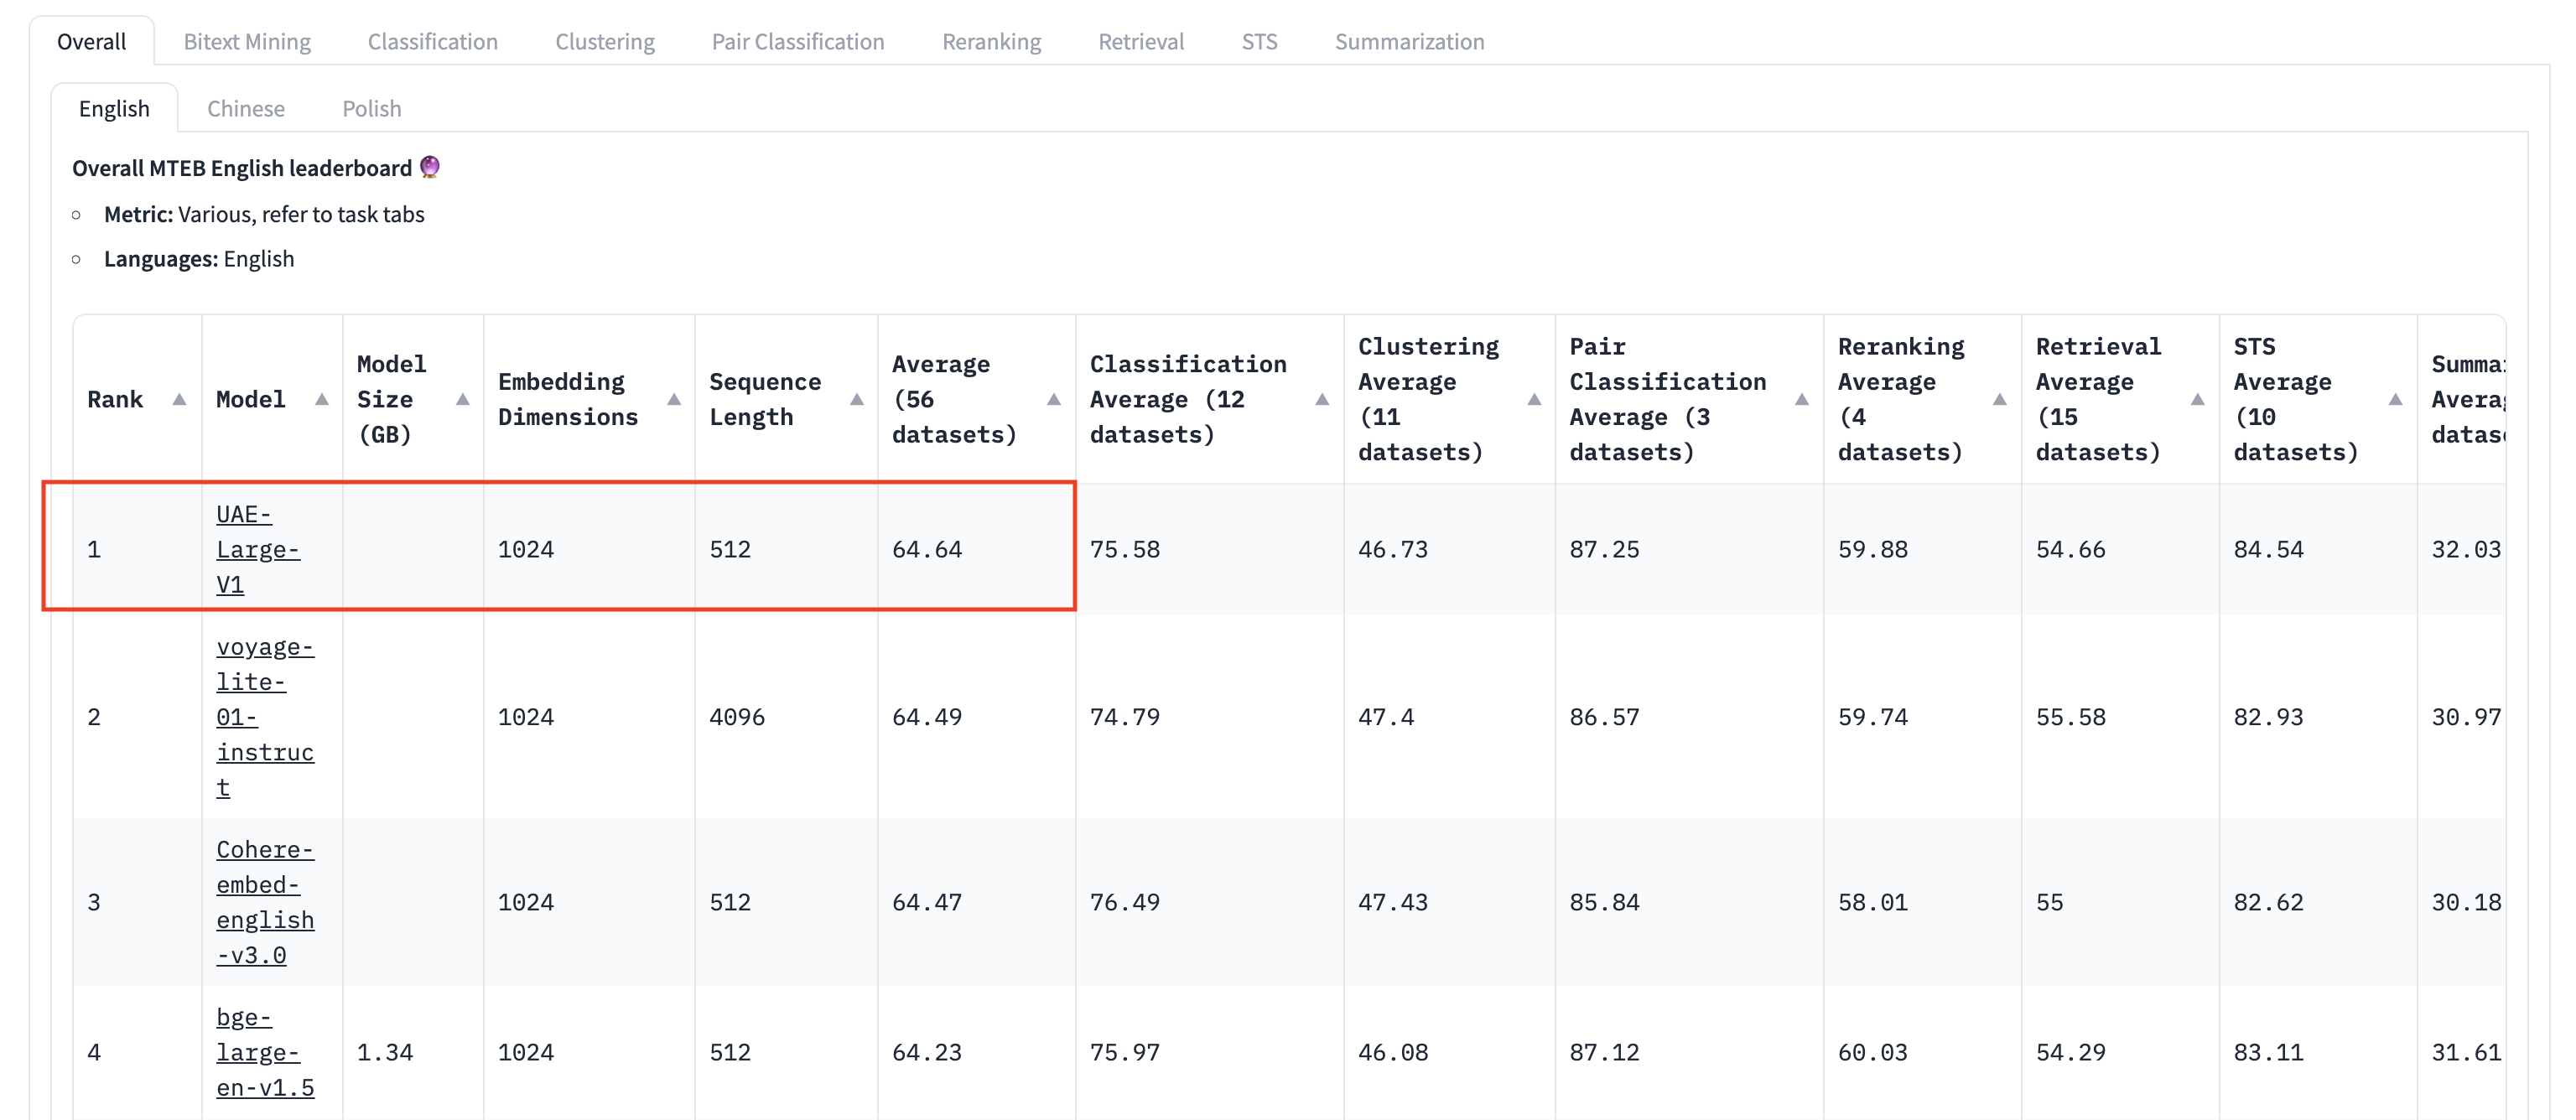
Task: Select the Chinese language tab
Action: [246, 109]
